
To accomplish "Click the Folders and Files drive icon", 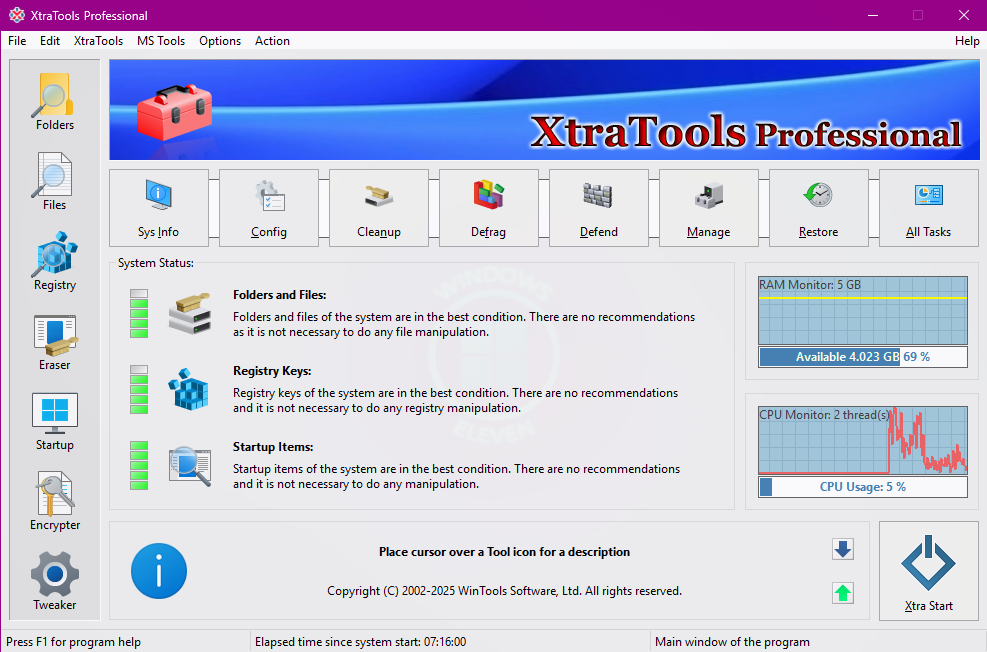I will point(189,313).
